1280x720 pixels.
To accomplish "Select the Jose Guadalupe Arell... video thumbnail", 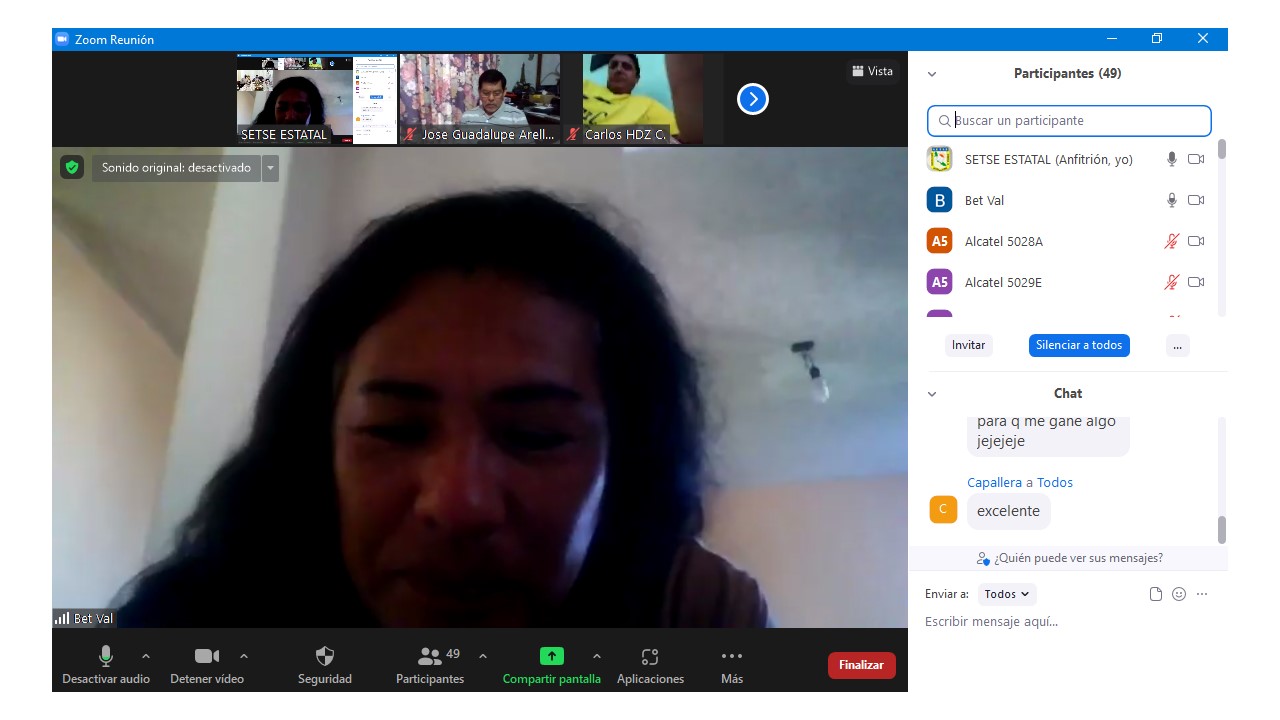I will (x=480, y=99).
